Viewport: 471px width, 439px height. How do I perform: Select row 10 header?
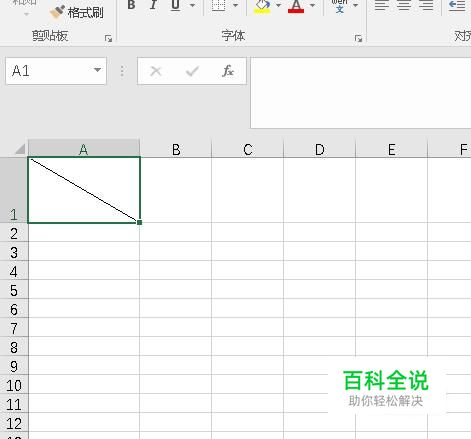click(14, 385)
